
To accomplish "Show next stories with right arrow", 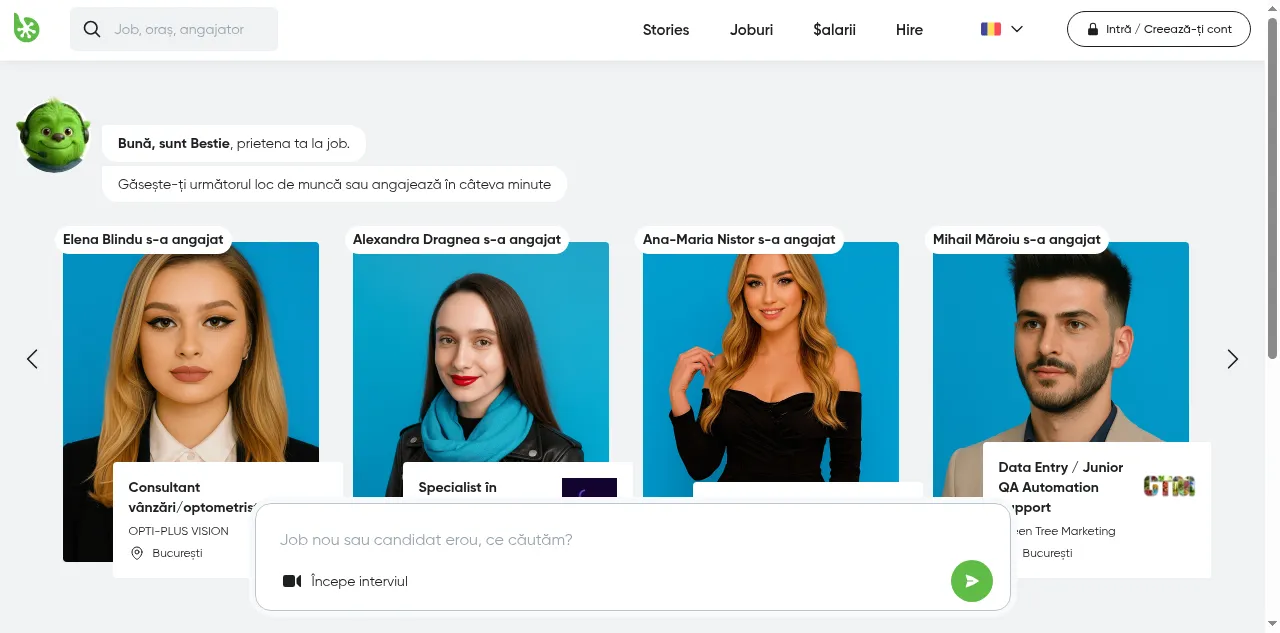I will [x=1232, y=359].
